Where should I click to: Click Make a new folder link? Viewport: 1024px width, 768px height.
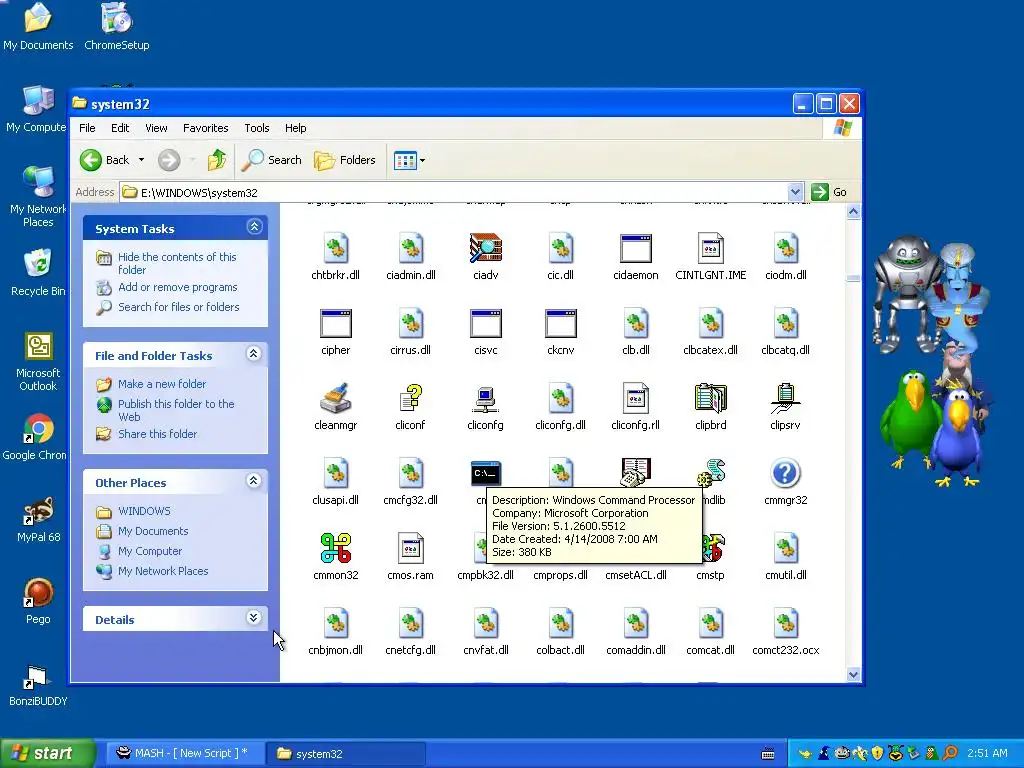click(x=162, y=384)
